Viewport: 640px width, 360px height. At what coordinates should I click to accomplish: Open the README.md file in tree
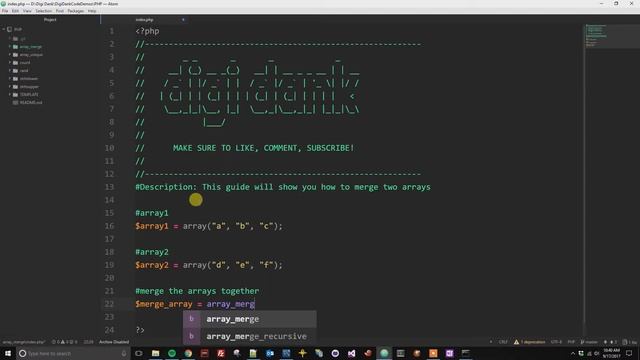tap(31, 102)
